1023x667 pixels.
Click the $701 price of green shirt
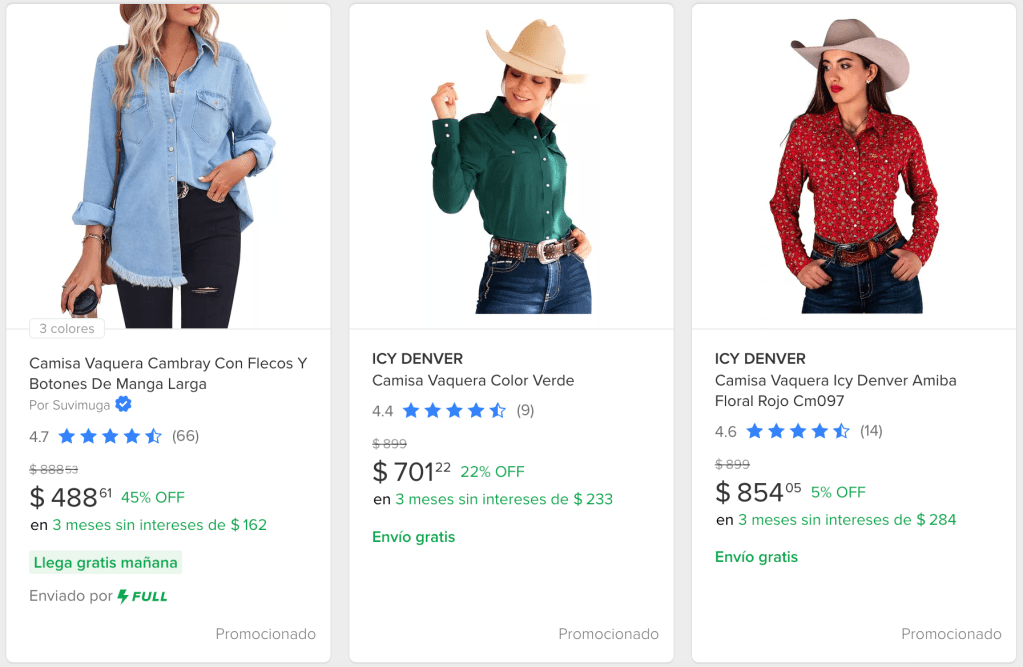pyautogui.click(x=412, y=471)
